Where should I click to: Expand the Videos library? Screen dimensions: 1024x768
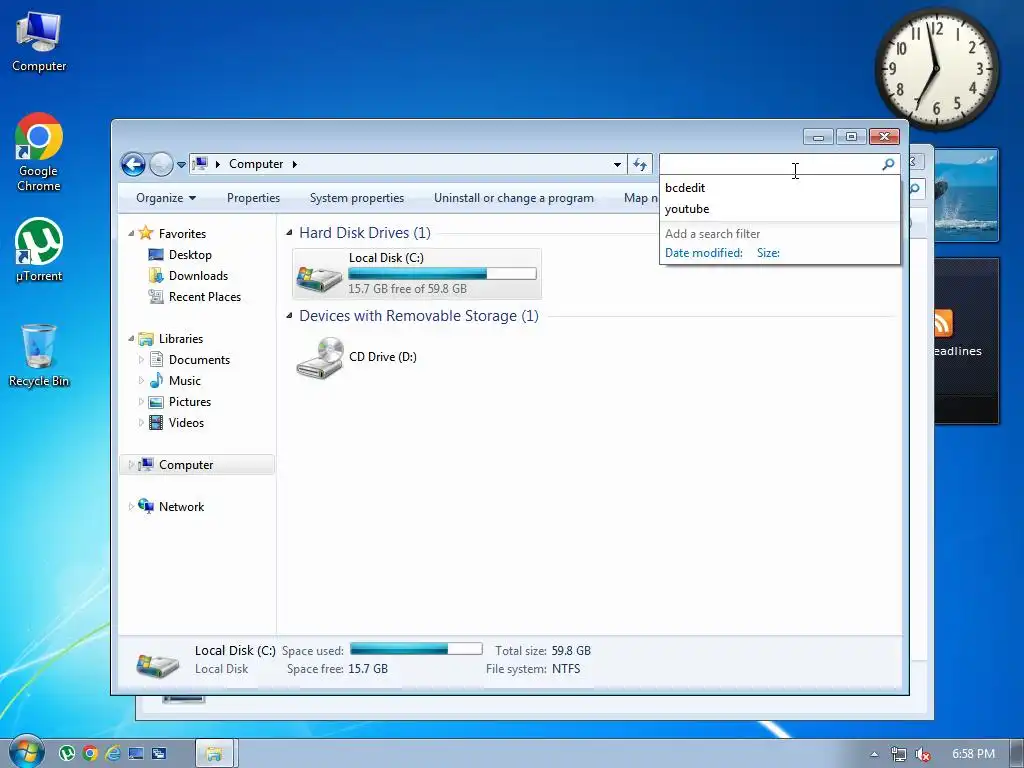[x=141, y=423]
